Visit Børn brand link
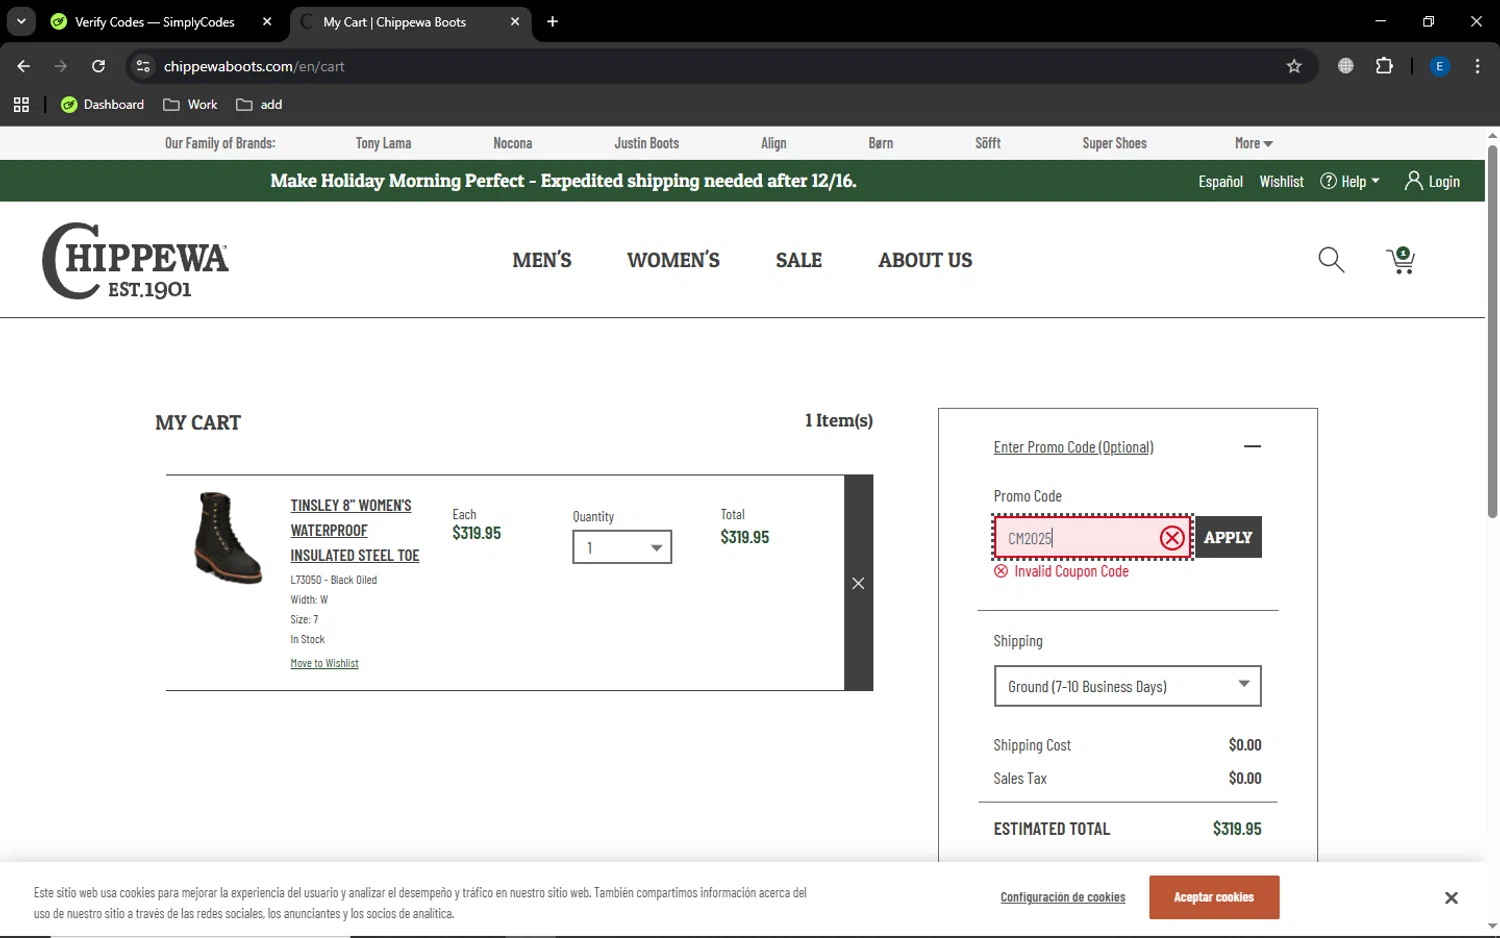1500x938 pixels. pos(881,143)
